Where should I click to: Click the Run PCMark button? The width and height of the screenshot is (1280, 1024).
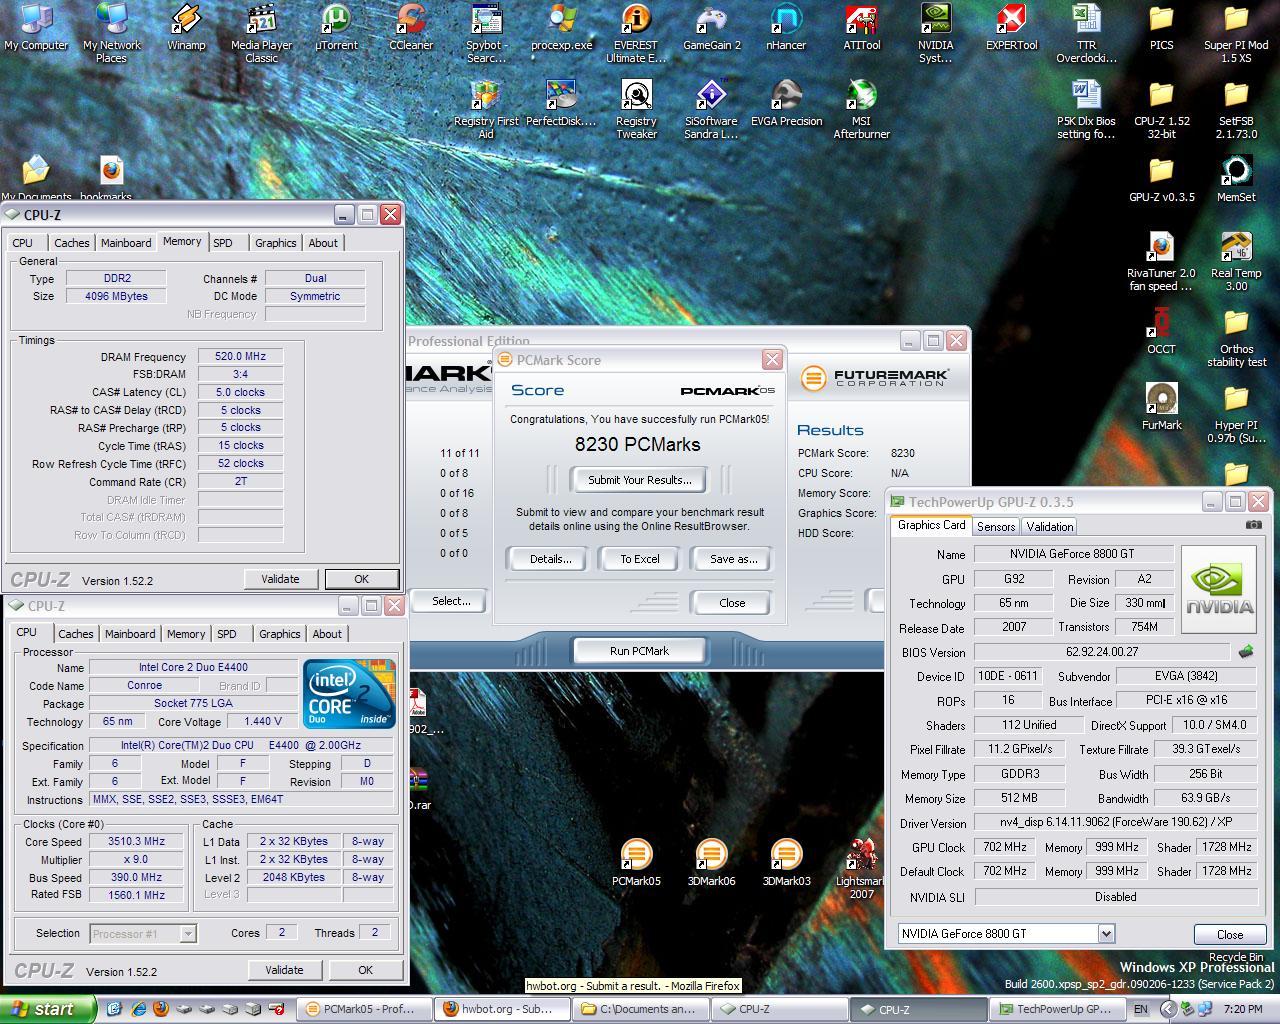639,651
